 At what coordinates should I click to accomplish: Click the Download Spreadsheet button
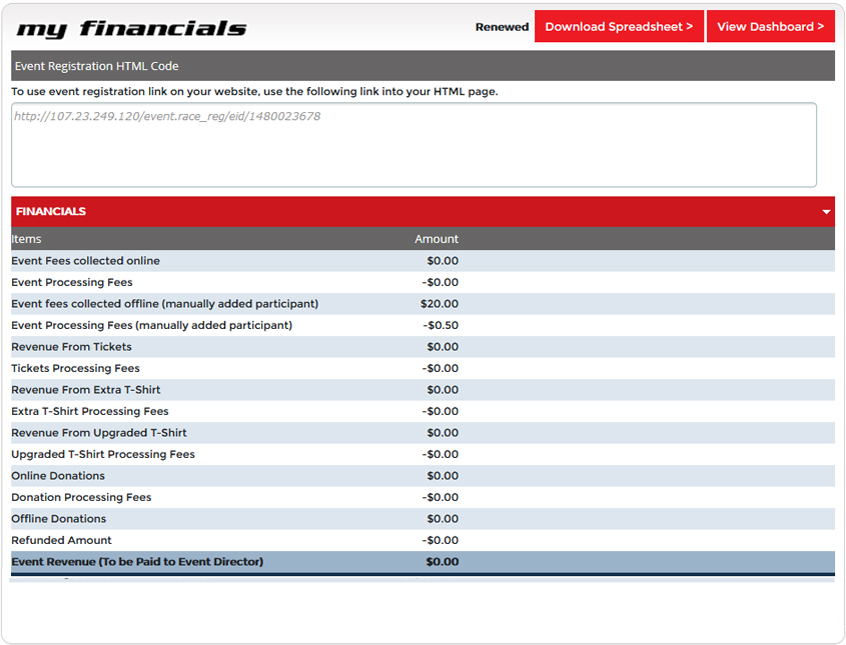[618, 27]
